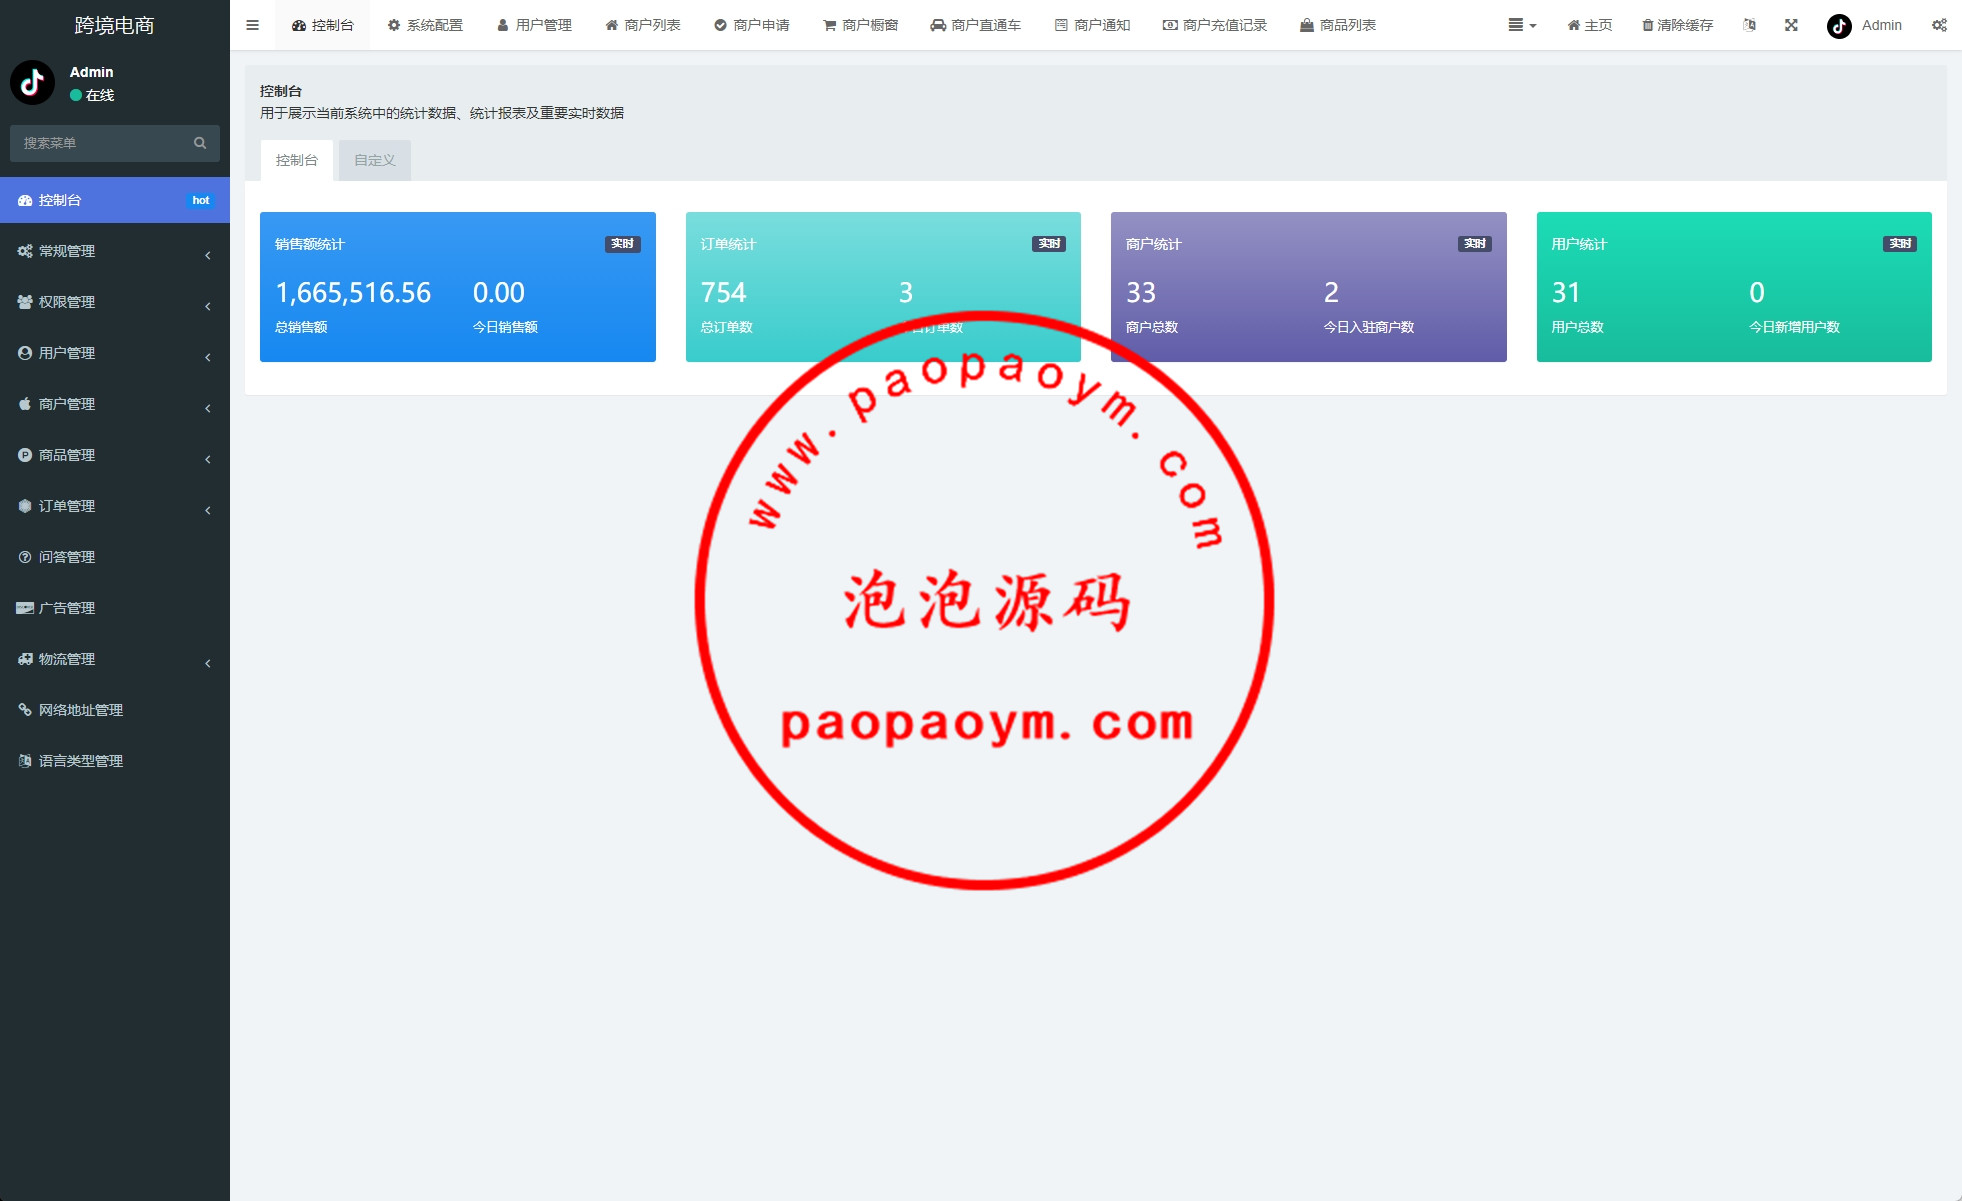Screen dimensions: 1962x1201
Task: Open 问答管理 in the sidebar
Action: pos(115,557)
